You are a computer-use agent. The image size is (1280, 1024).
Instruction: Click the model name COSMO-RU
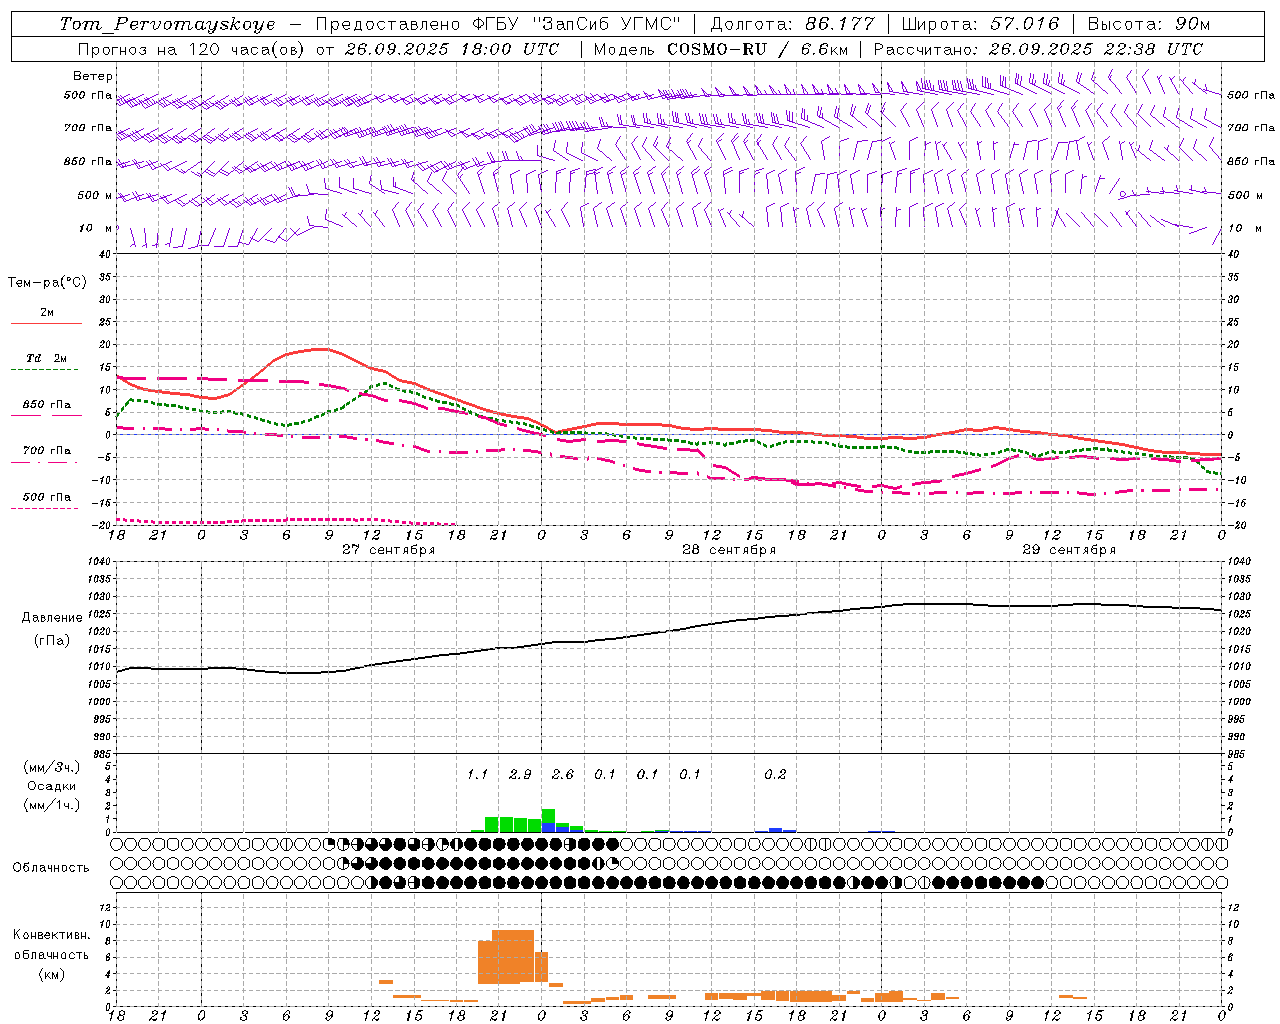[x=717, y=49]
